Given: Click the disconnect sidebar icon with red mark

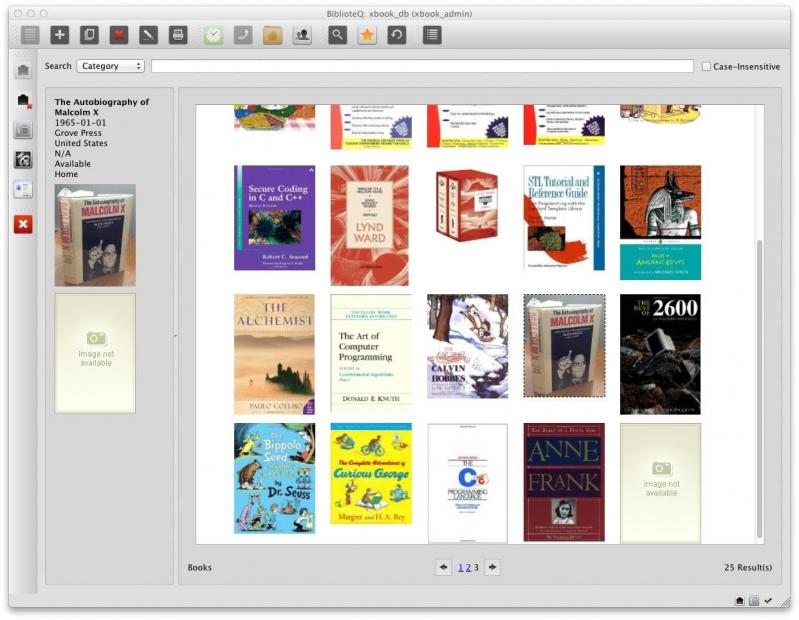Looking at the screenshot, I should (23, 100).
